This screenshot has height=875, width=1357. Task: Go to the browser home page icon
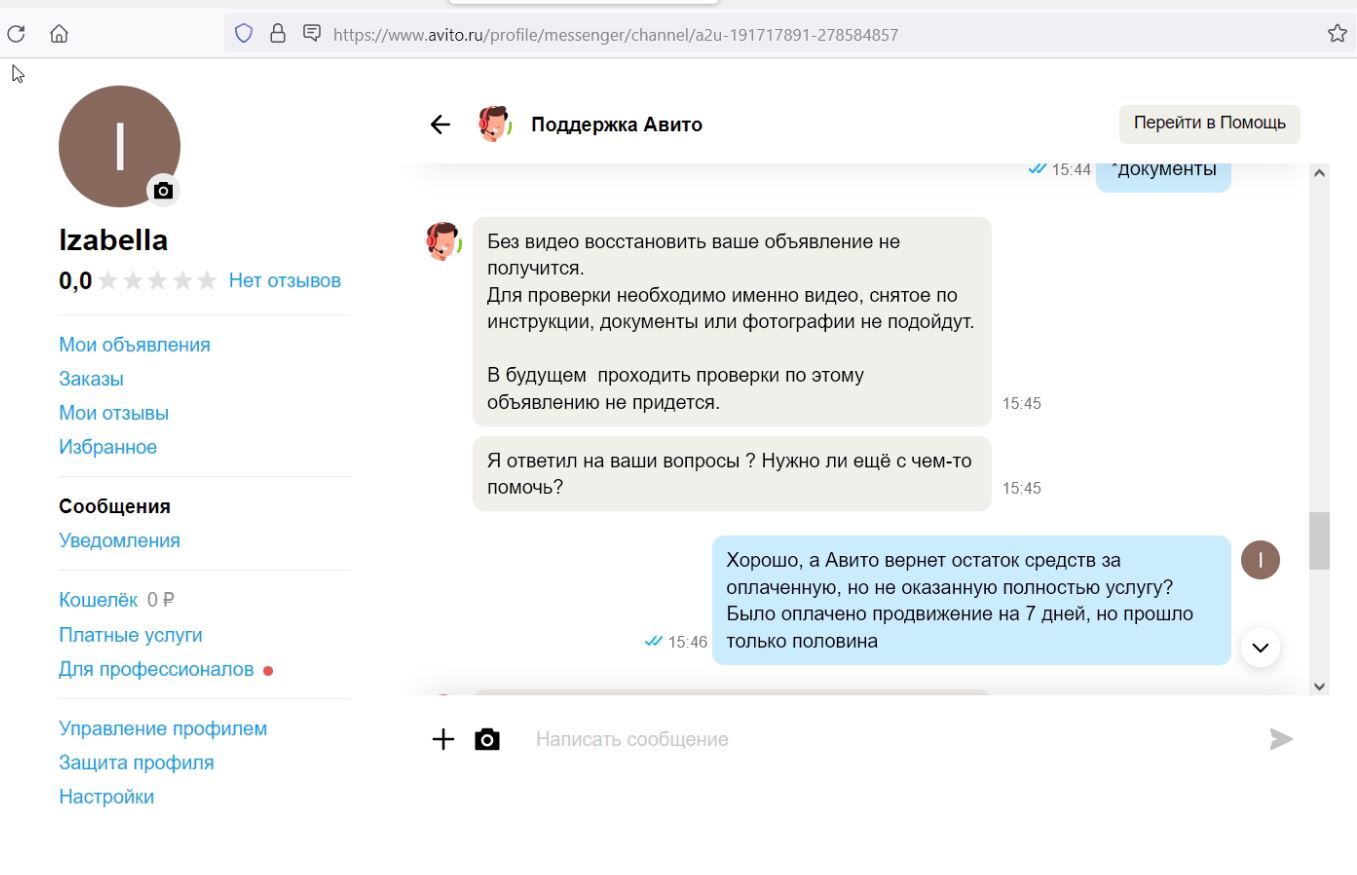click(x=59, y=34)
